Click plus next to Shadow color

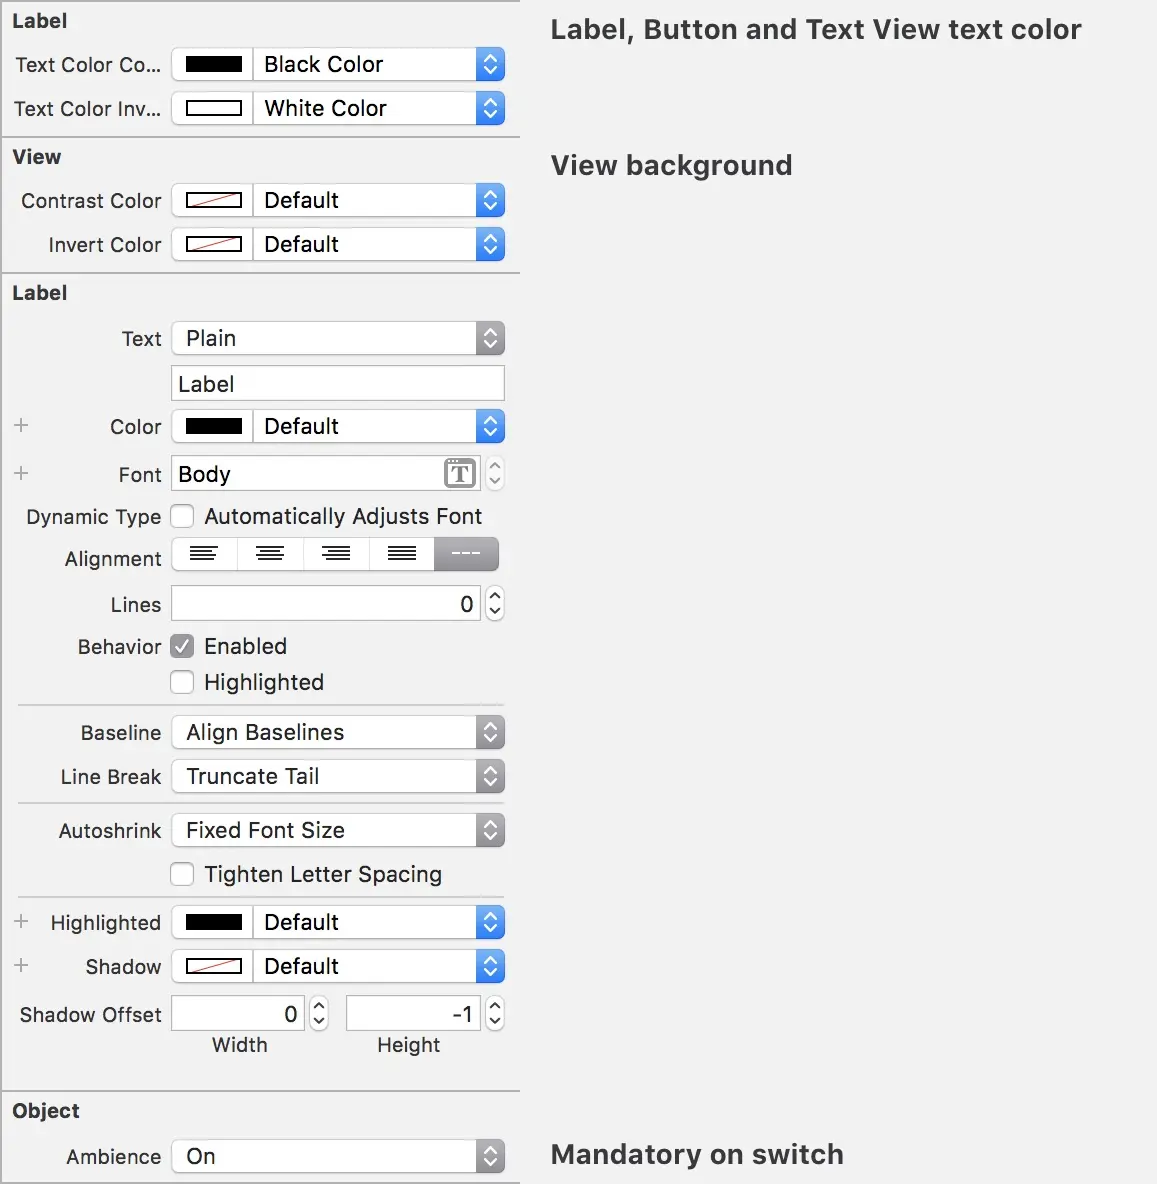21,965
